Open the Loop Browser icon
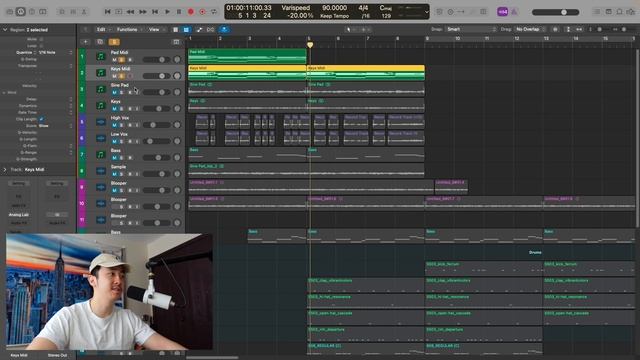This screenshot has height=360, width=640. (619, 12)
